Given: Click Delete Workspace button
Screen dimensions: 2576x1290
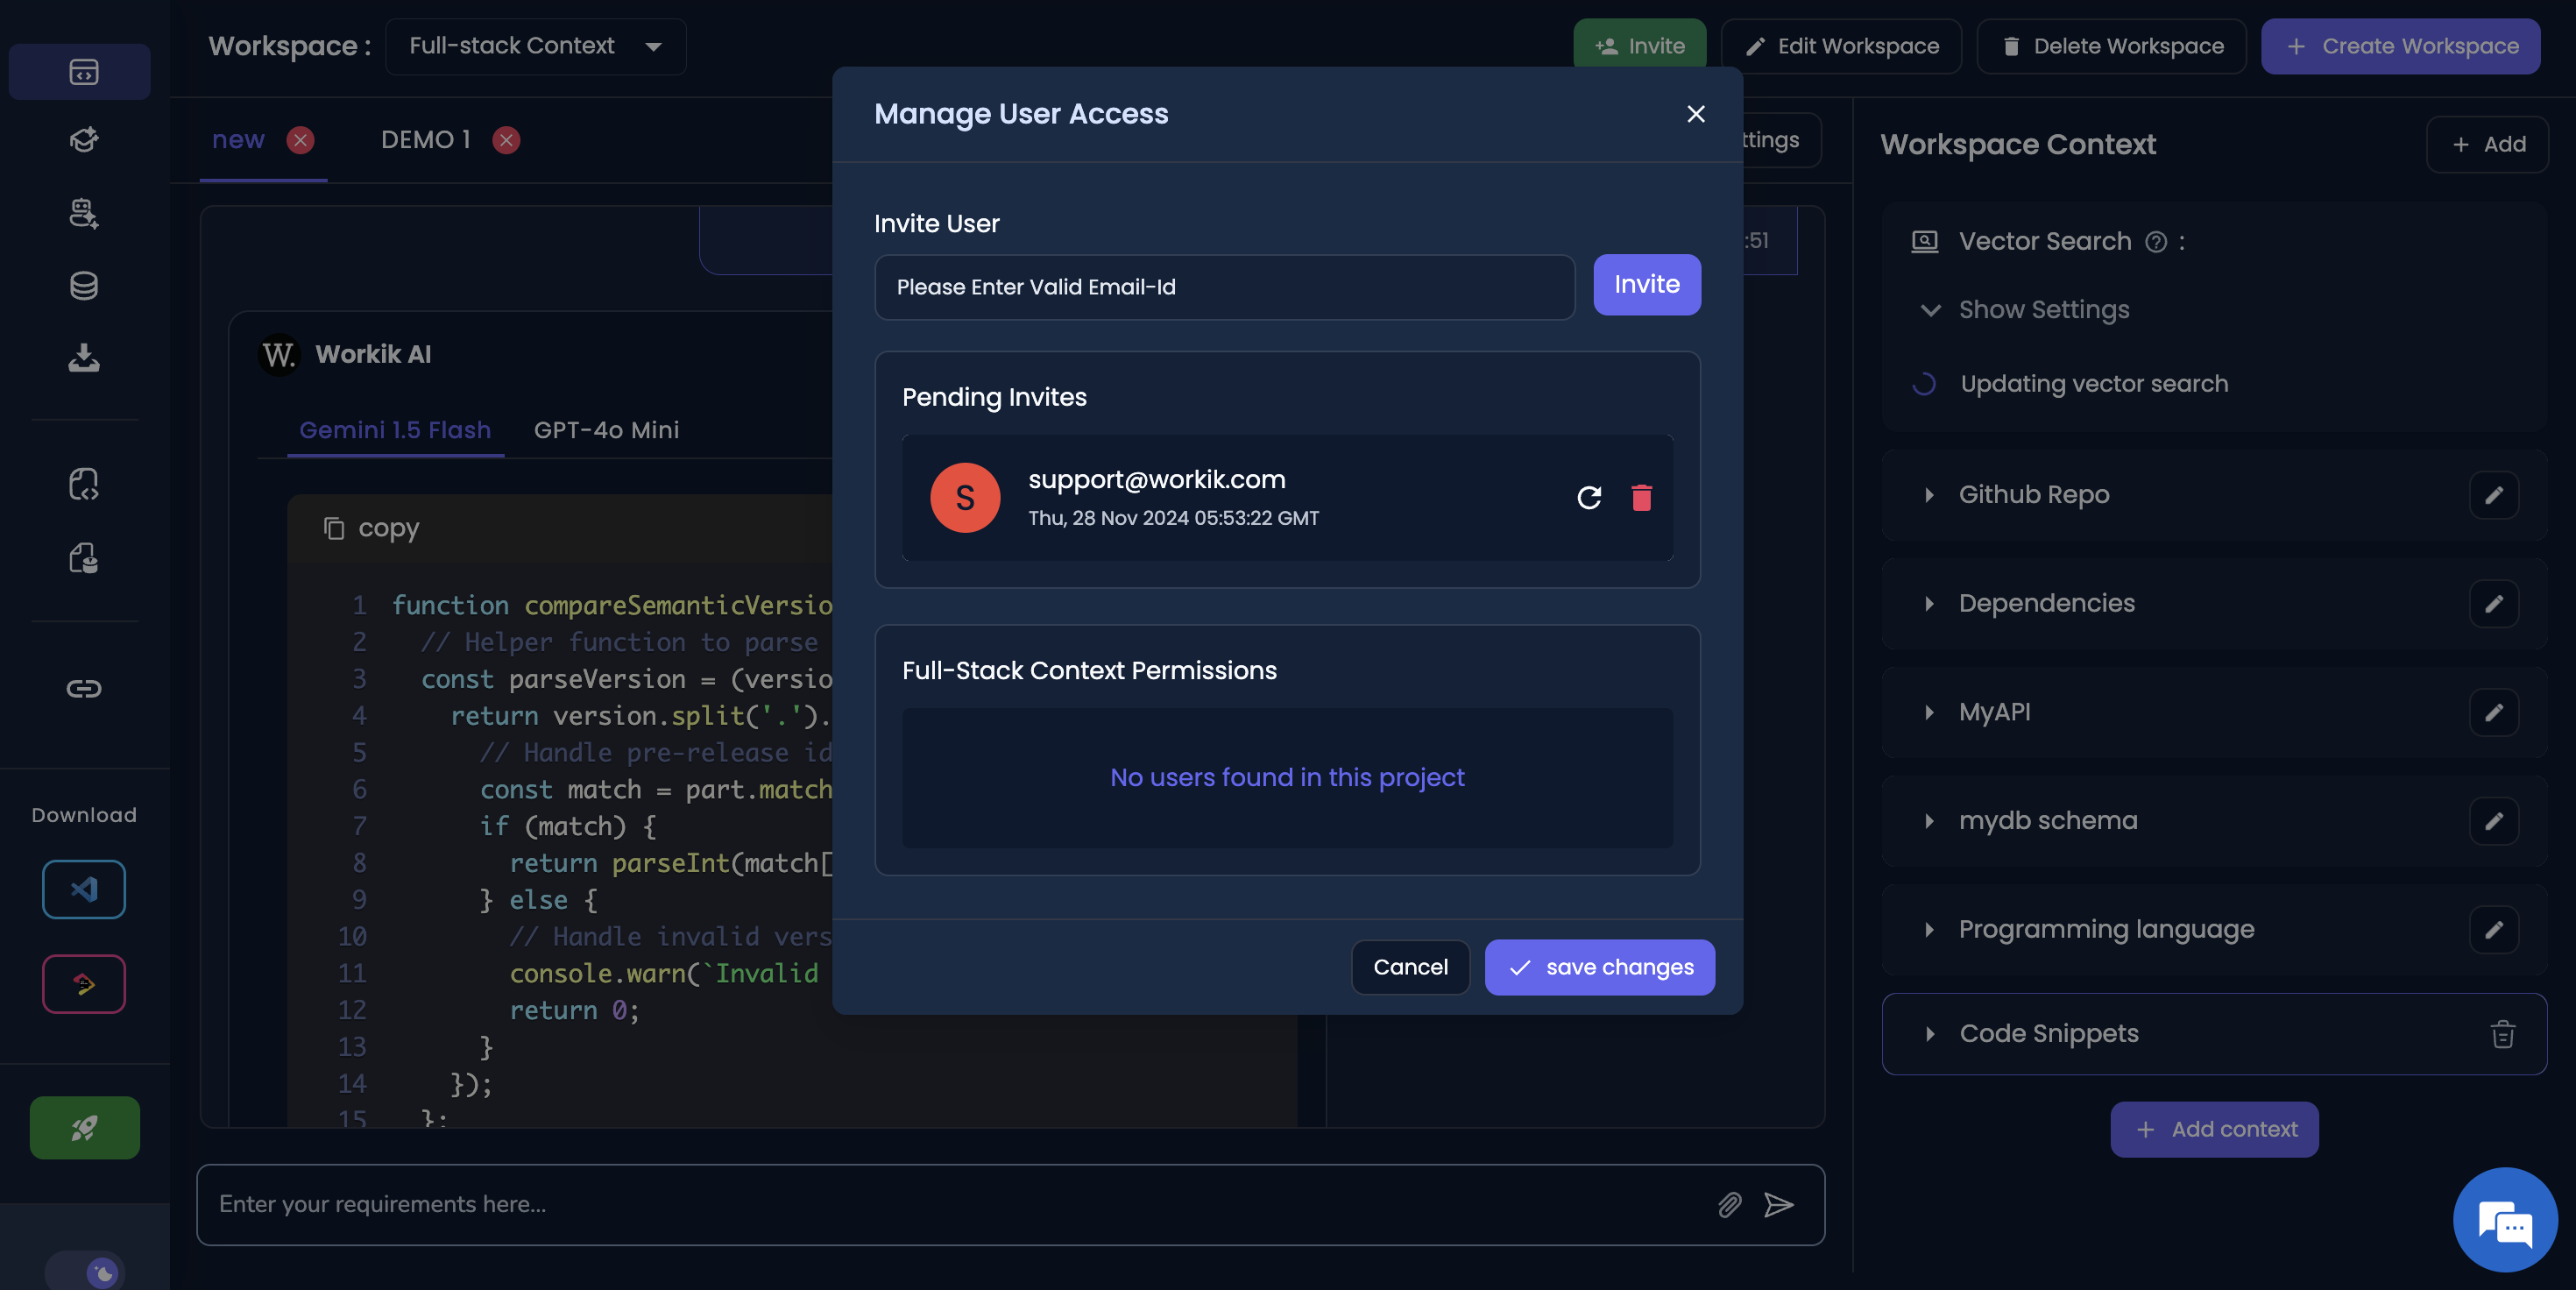Looking at the screenshot, I should pos(2112,46).
